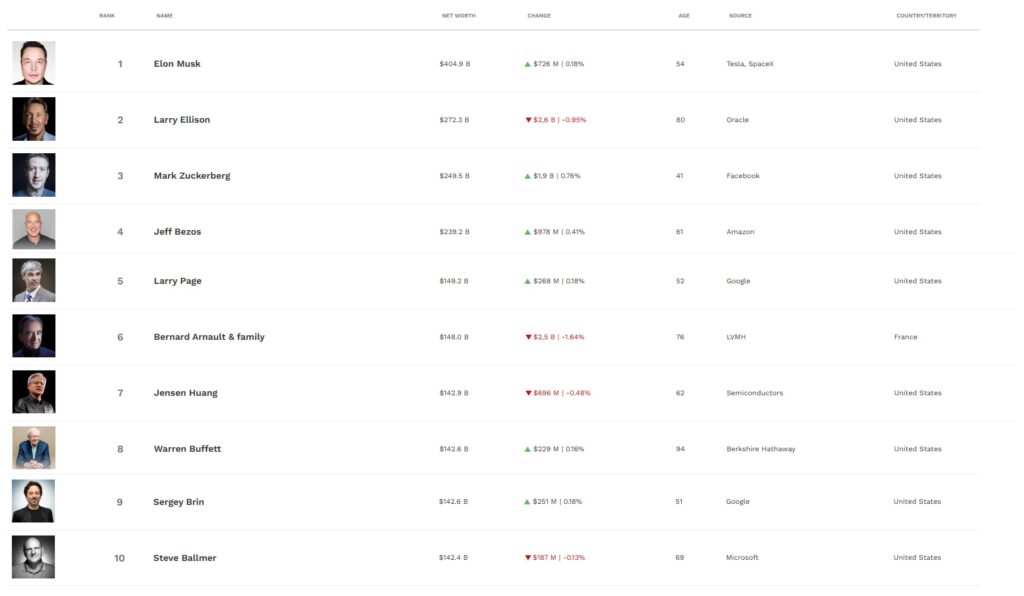Click the red down arrow in Jensen Huang's row
Viewport: 1024px width, 596px height.
tap(528, 393)
